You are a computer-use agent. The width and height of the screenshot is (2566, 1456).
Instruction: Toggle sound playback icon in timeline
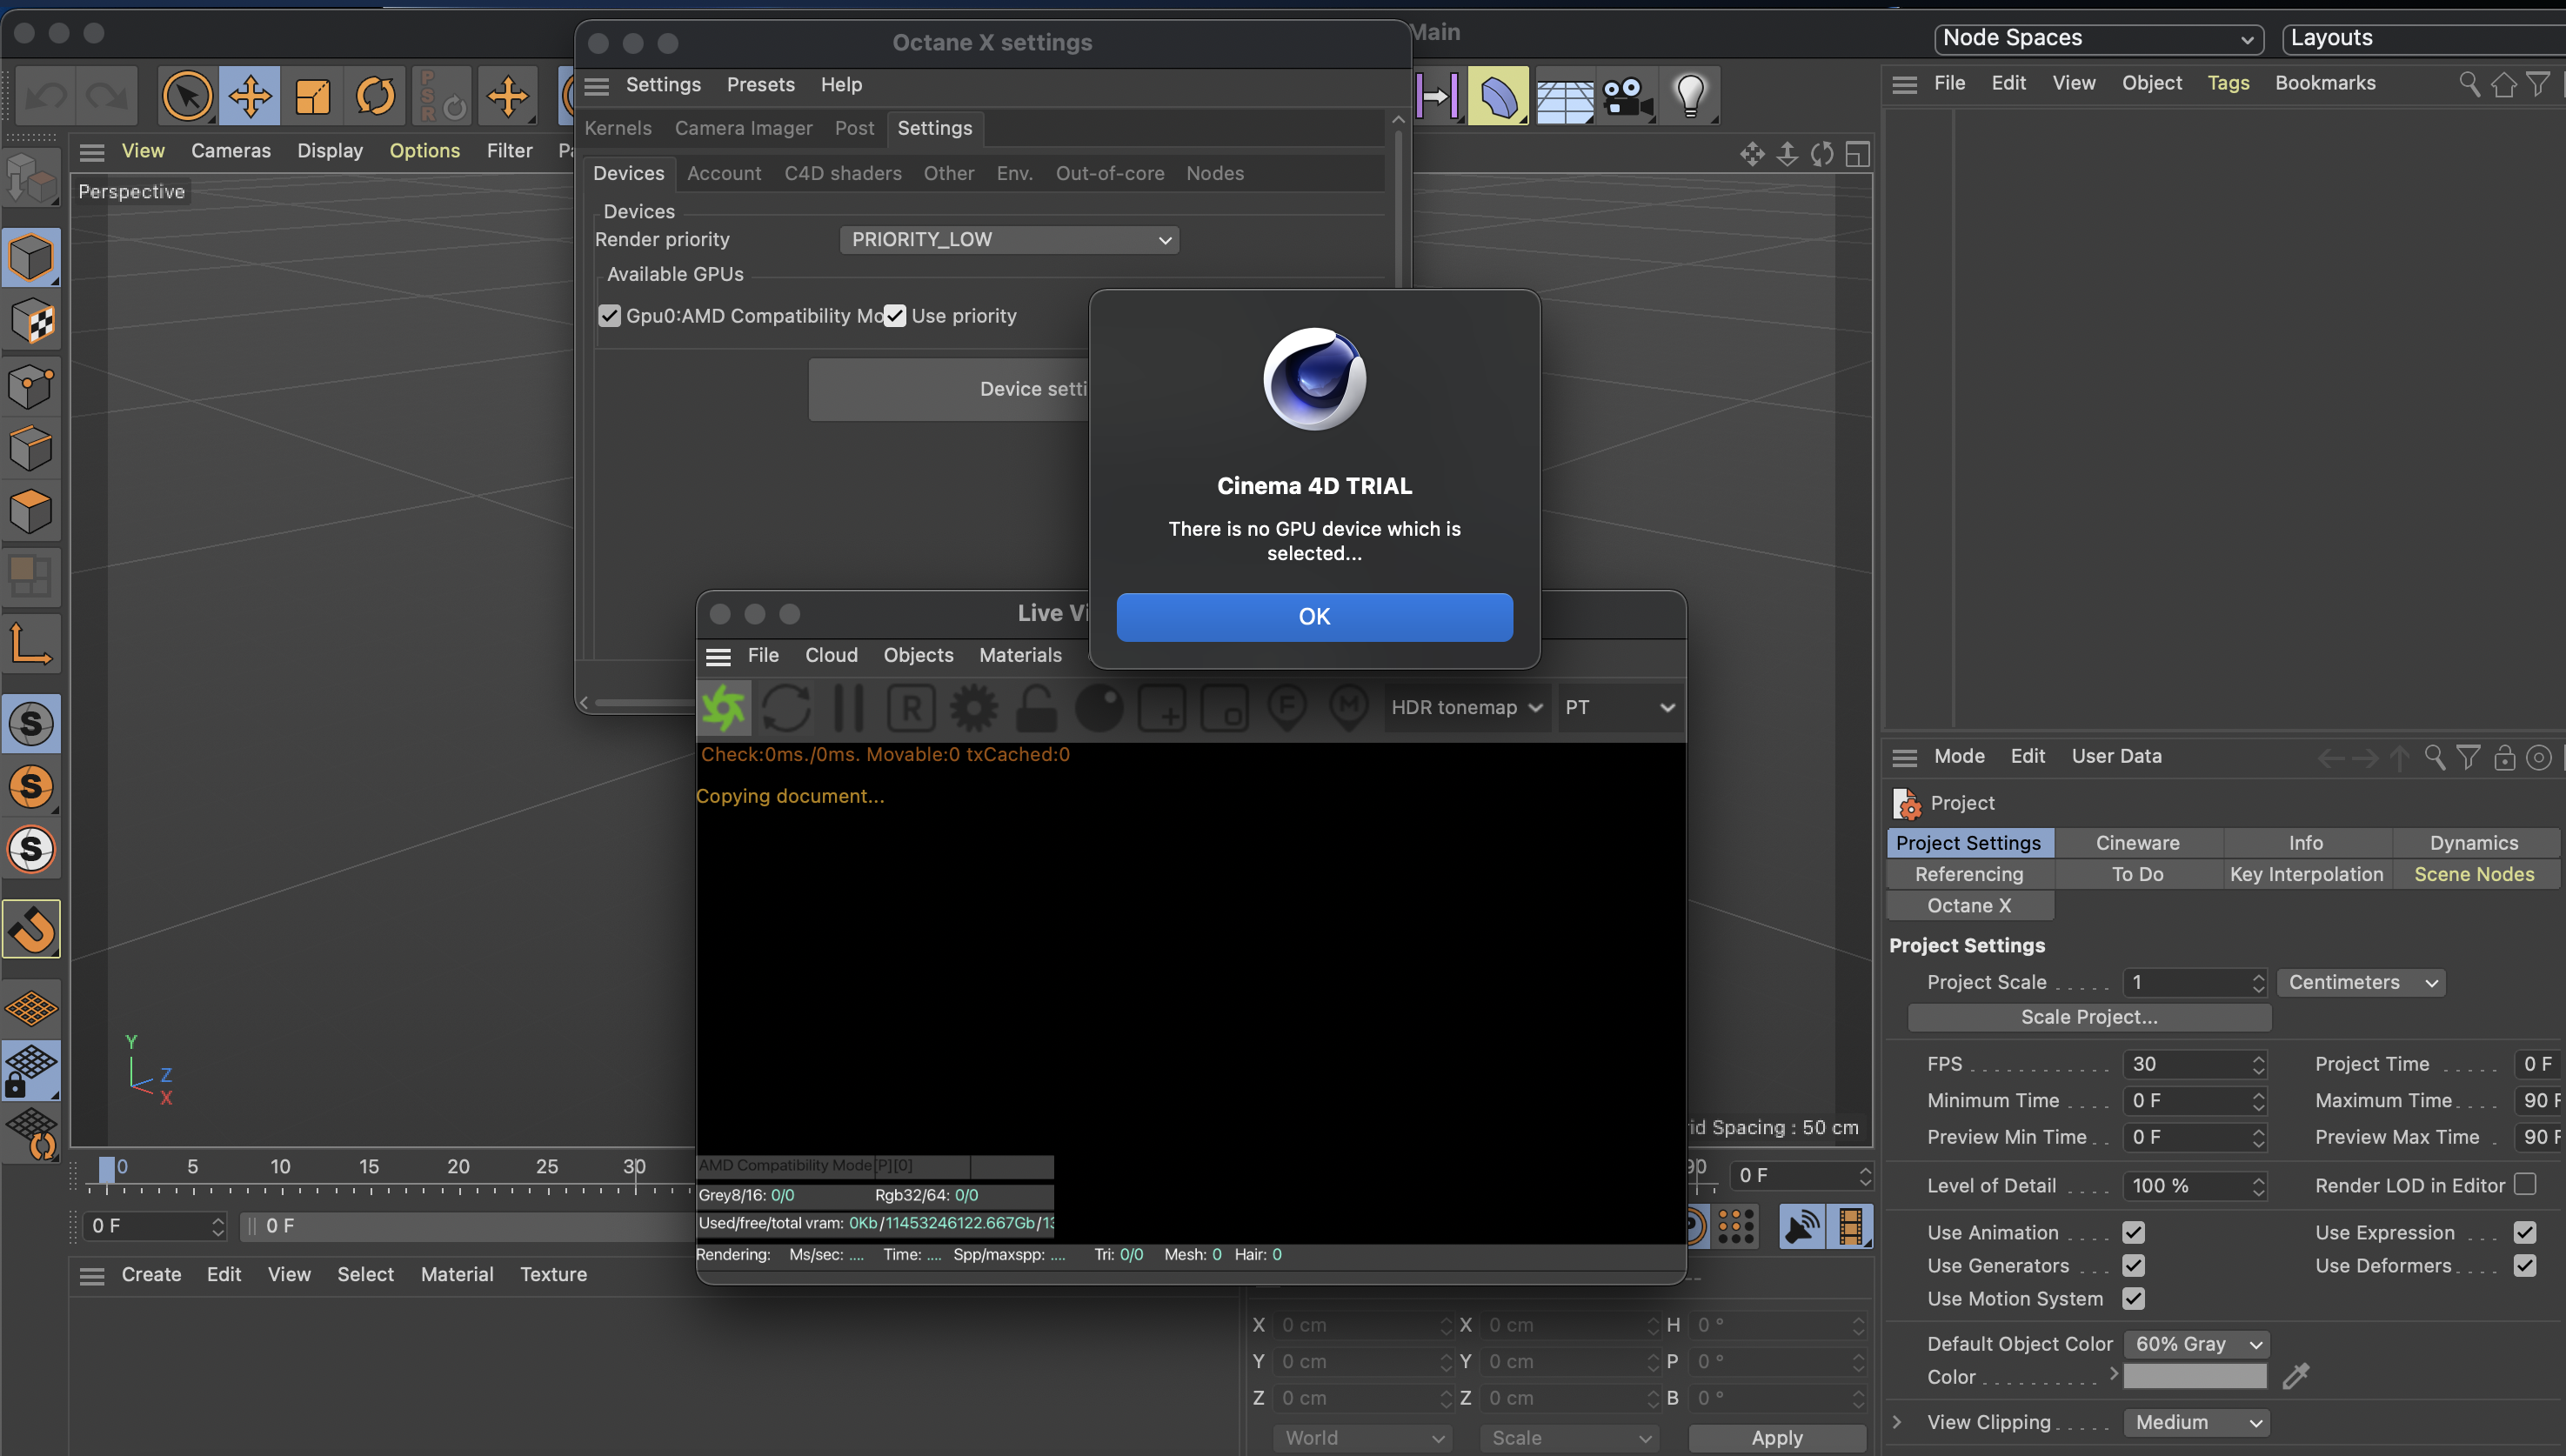click(1801, 1227)
